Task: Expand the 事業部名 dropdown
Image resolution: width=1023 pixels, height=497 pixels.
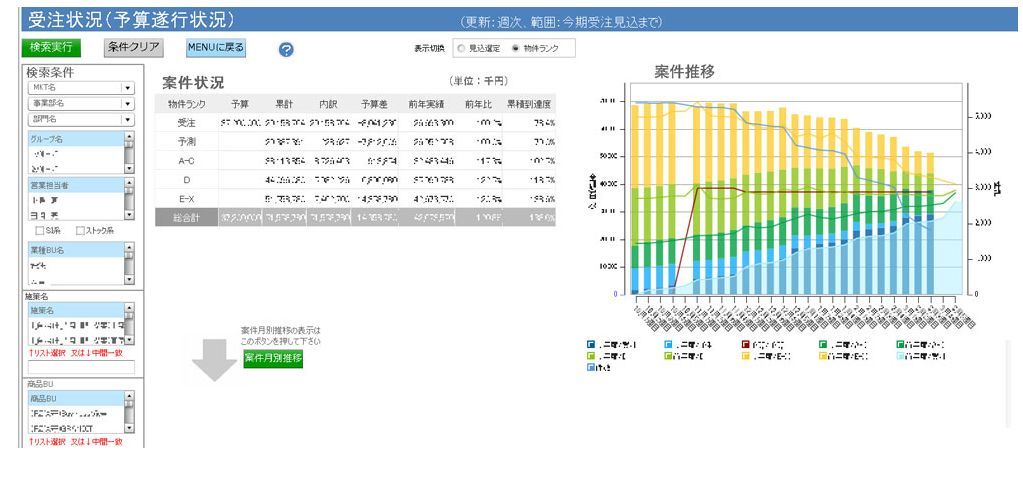Action: (x=127, y=103)
